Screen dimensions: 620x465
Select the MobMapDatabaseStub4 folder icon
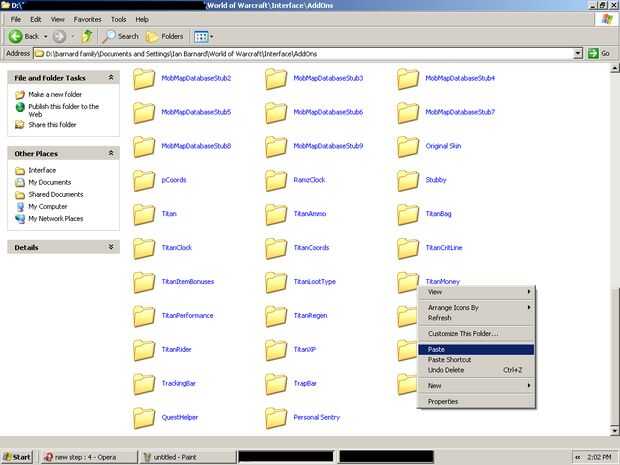pos(408,79)
